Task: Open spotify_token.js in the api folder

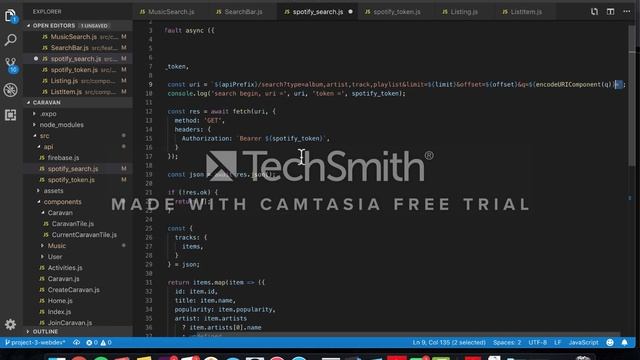Action: [78, 180]
